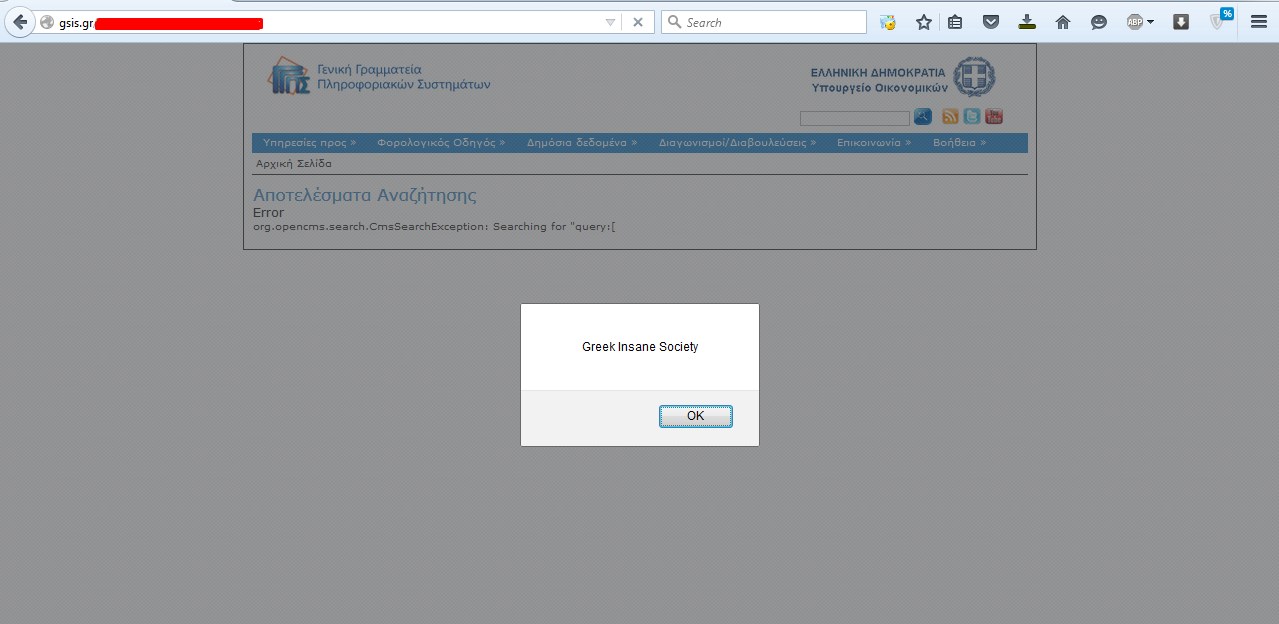Expand the Υπηρεσίες προς menu

click(x=309, y=143)
